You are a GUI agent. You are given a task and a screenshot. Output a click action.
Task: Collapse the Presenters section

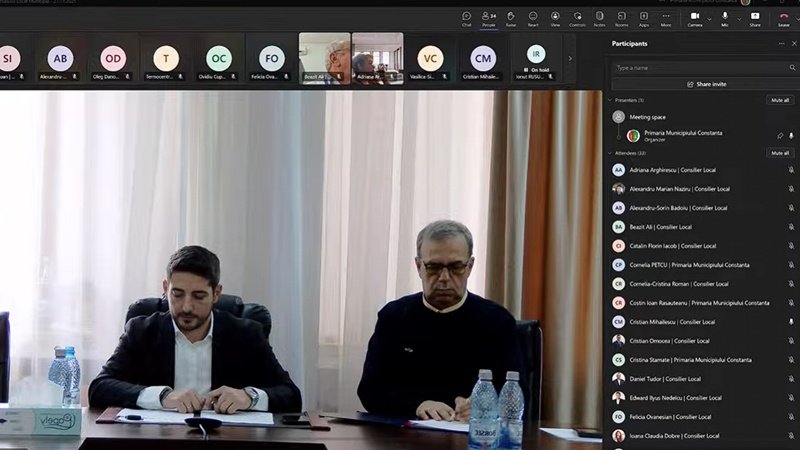pyautogui.click(x=611, y=100)
